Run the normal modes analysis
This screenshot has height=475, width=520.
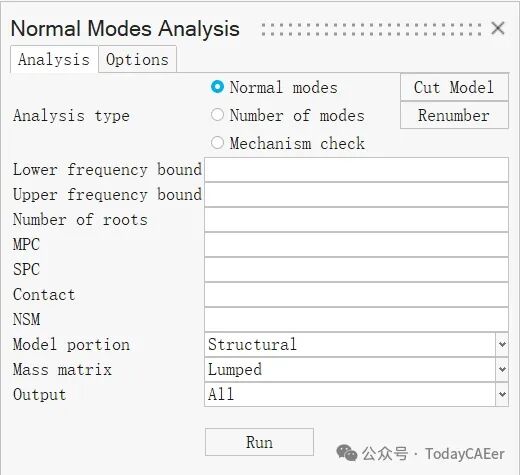point(259,442)
